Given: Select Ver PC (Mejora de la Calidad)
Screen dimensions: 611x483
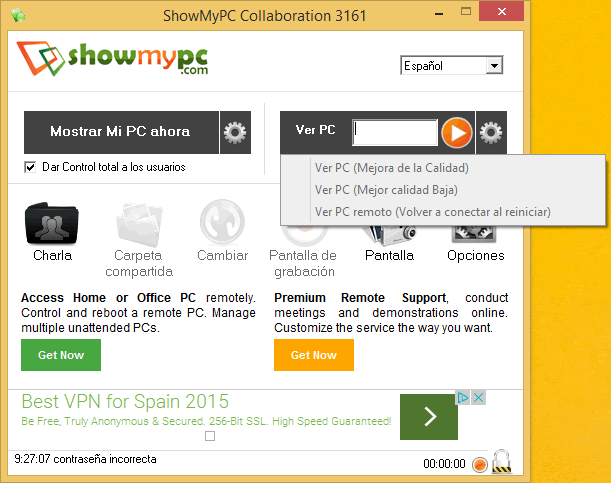Looking at the screenshot, I should [391, 168].
